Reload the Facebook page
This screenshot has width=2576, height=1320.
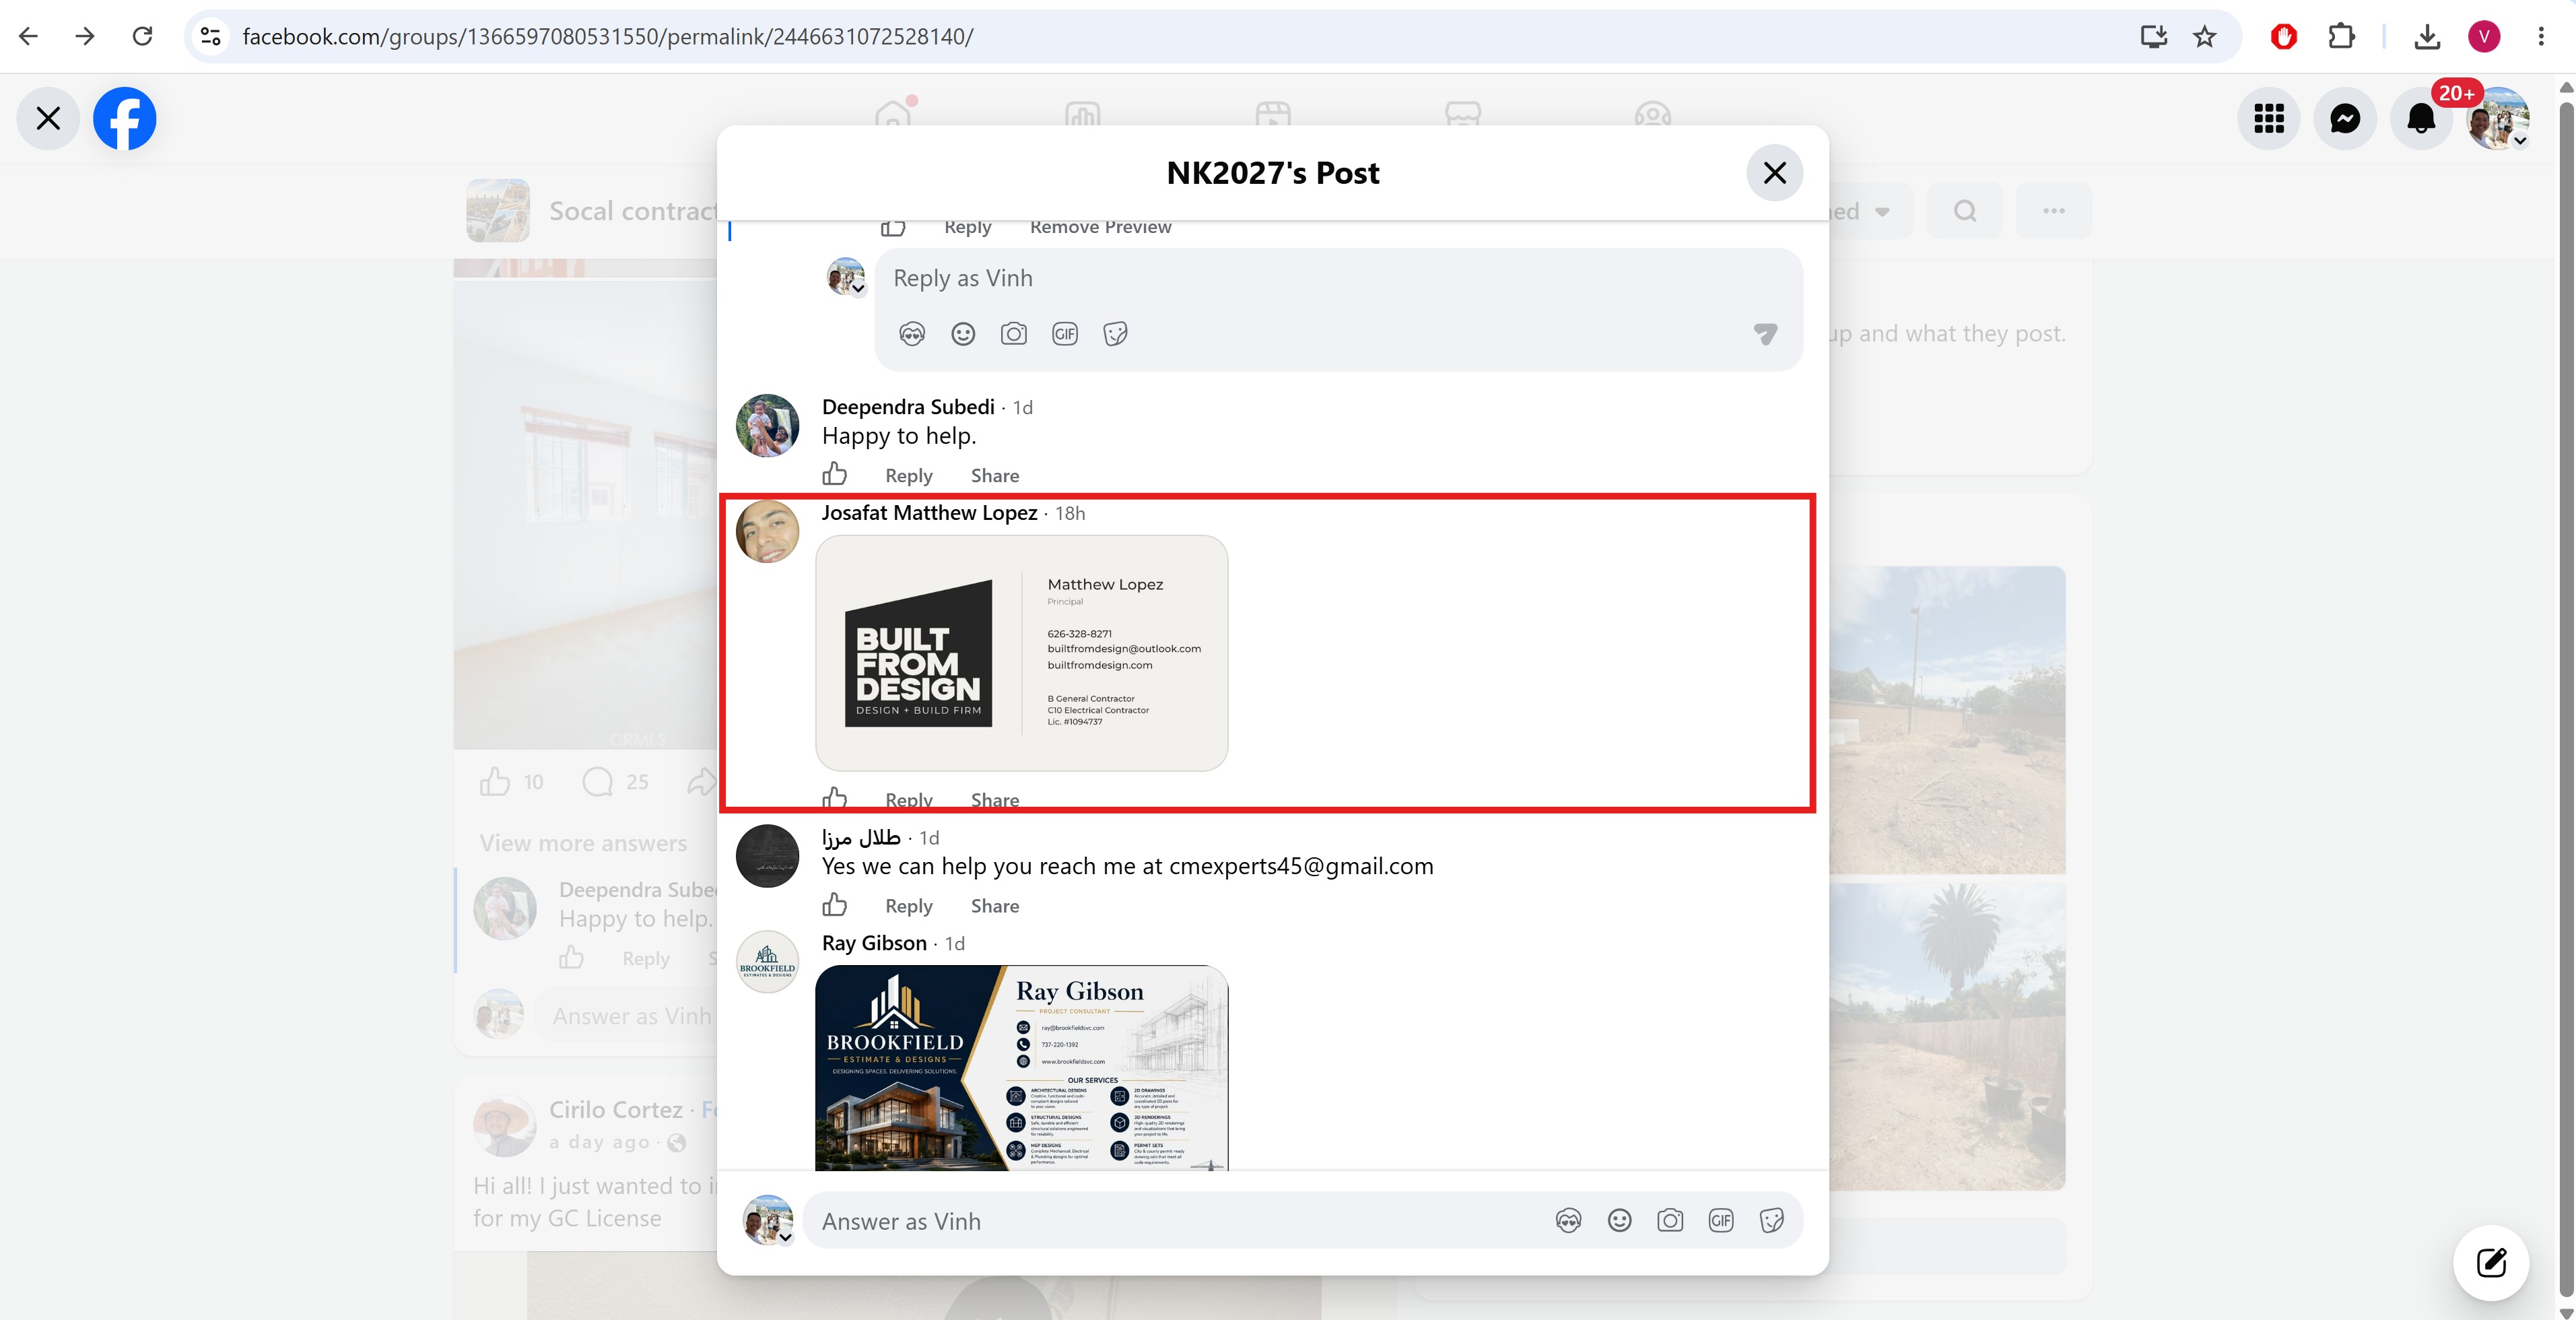click(143, 36)
